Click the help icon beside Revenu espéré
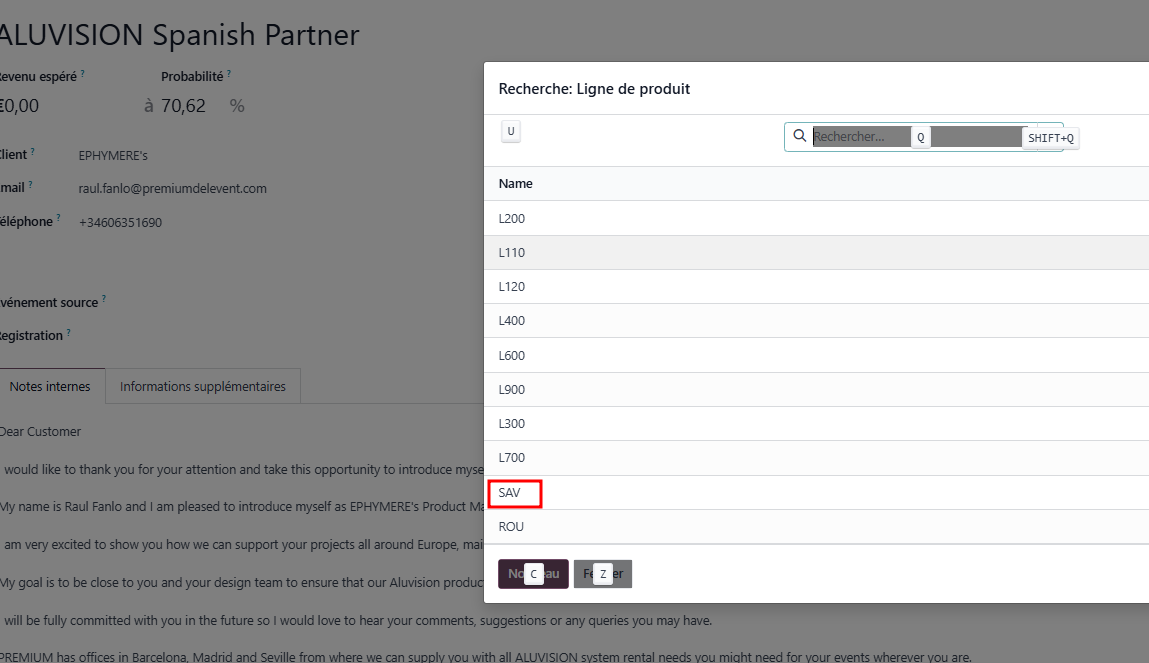Image resolution: width=1149 pixels, height=663 pixels. (x=82, y=74)
